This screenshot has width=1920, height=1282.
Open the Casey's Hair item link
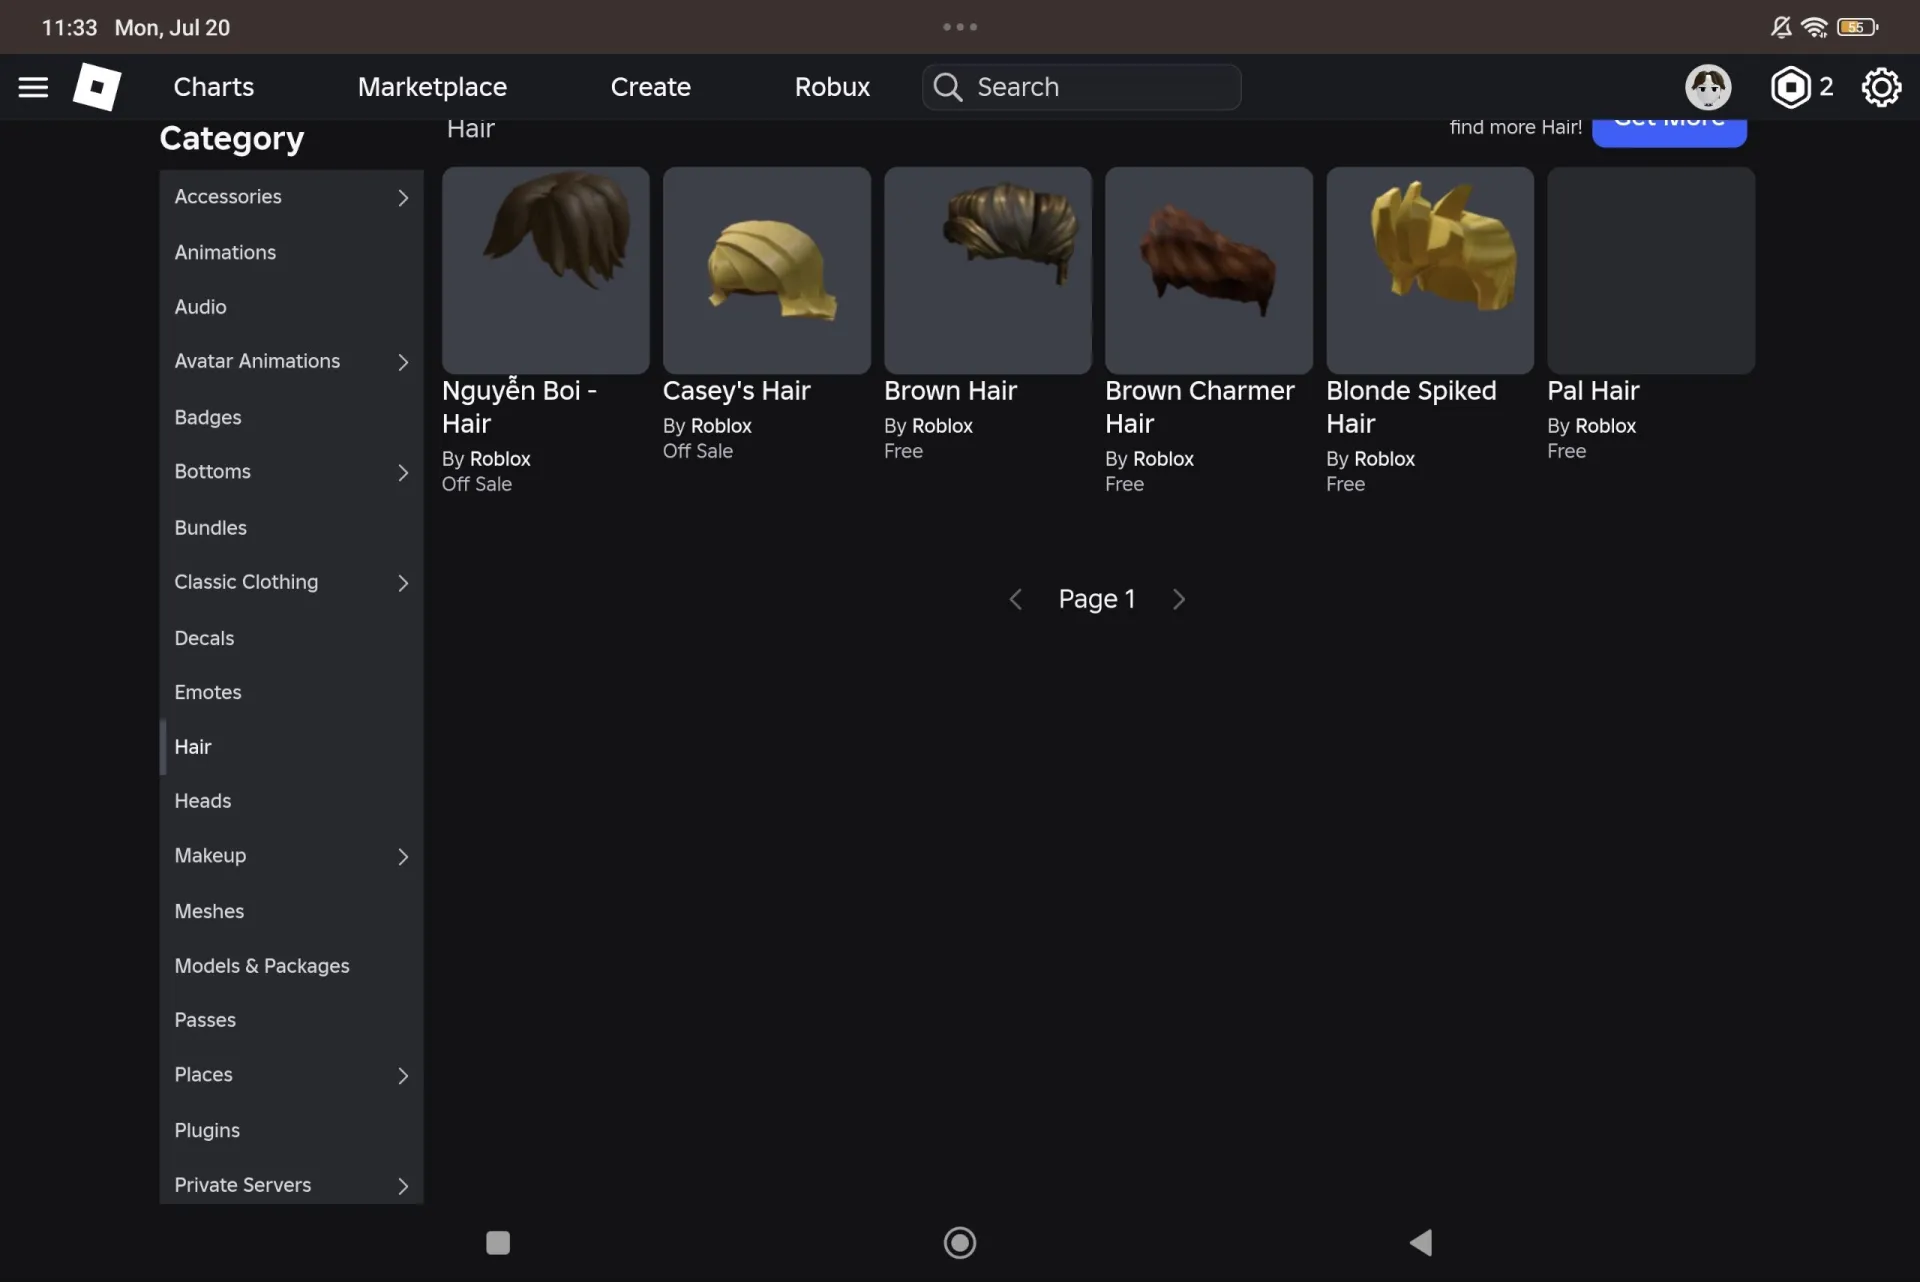[736, 391]
